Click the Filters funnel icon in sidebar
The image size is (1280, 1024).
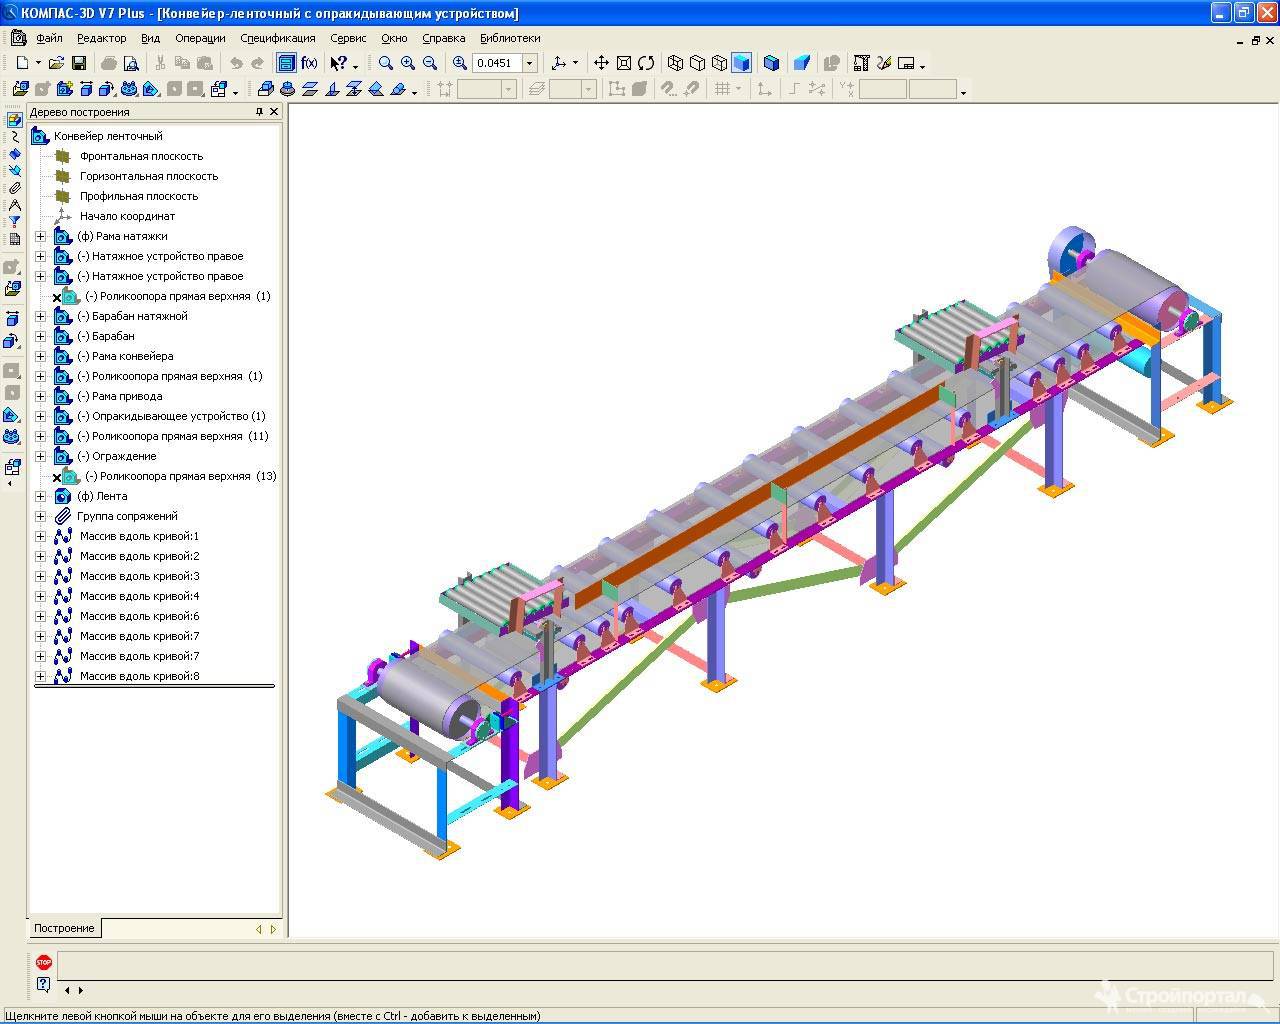pyautogui.click(x=14, y=222)
